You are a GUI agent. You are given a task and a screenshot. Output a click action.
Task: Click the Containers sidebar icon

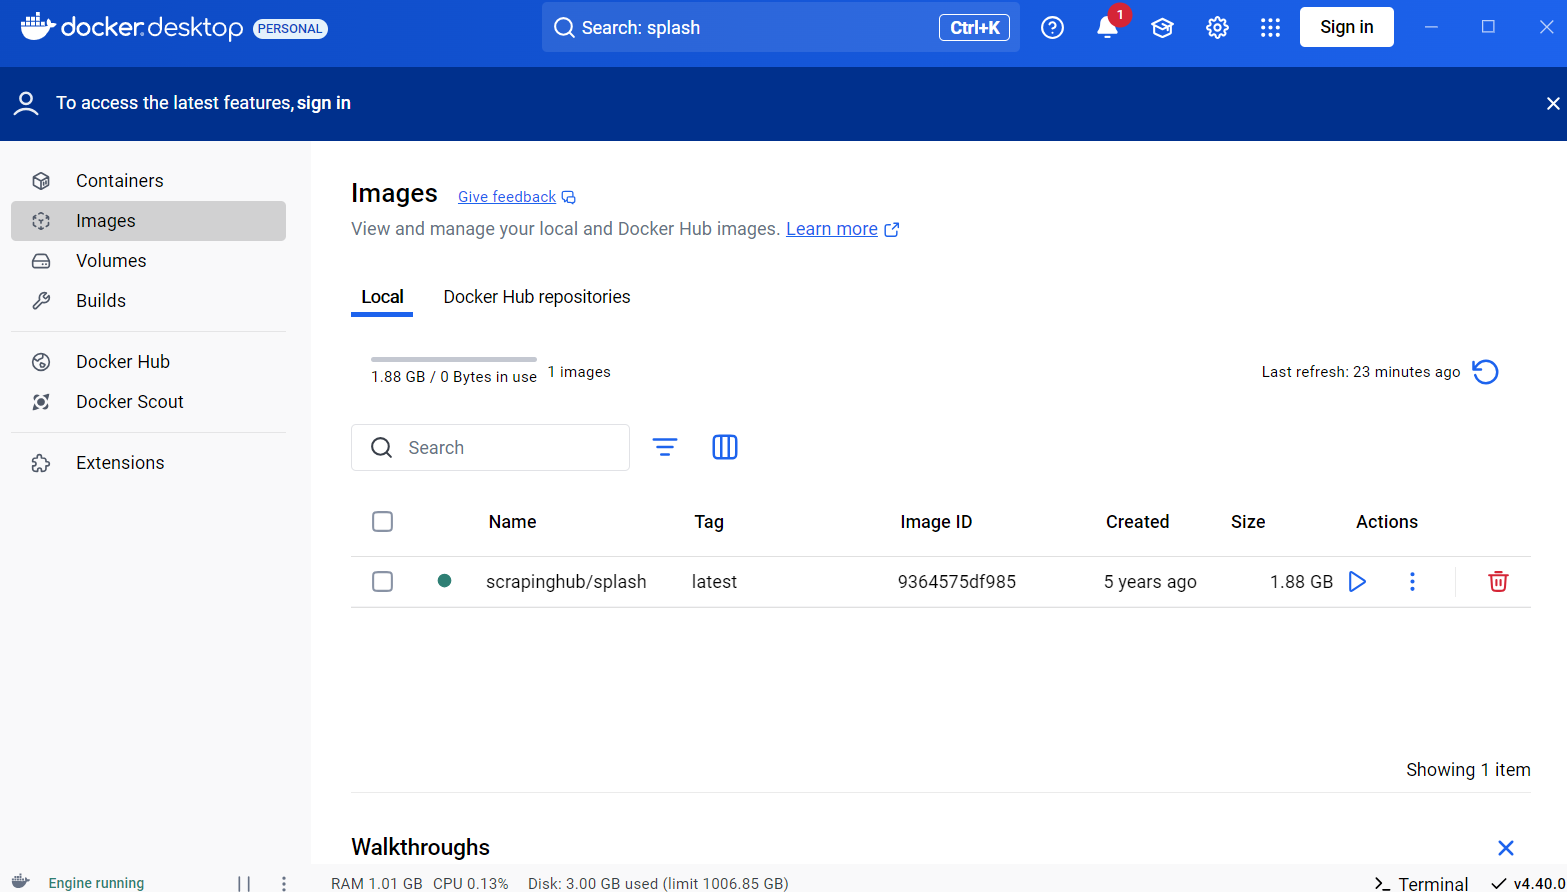pos(41,181)
